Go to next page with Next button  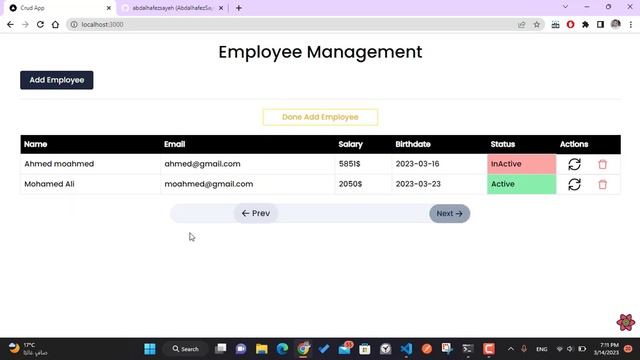449,213
